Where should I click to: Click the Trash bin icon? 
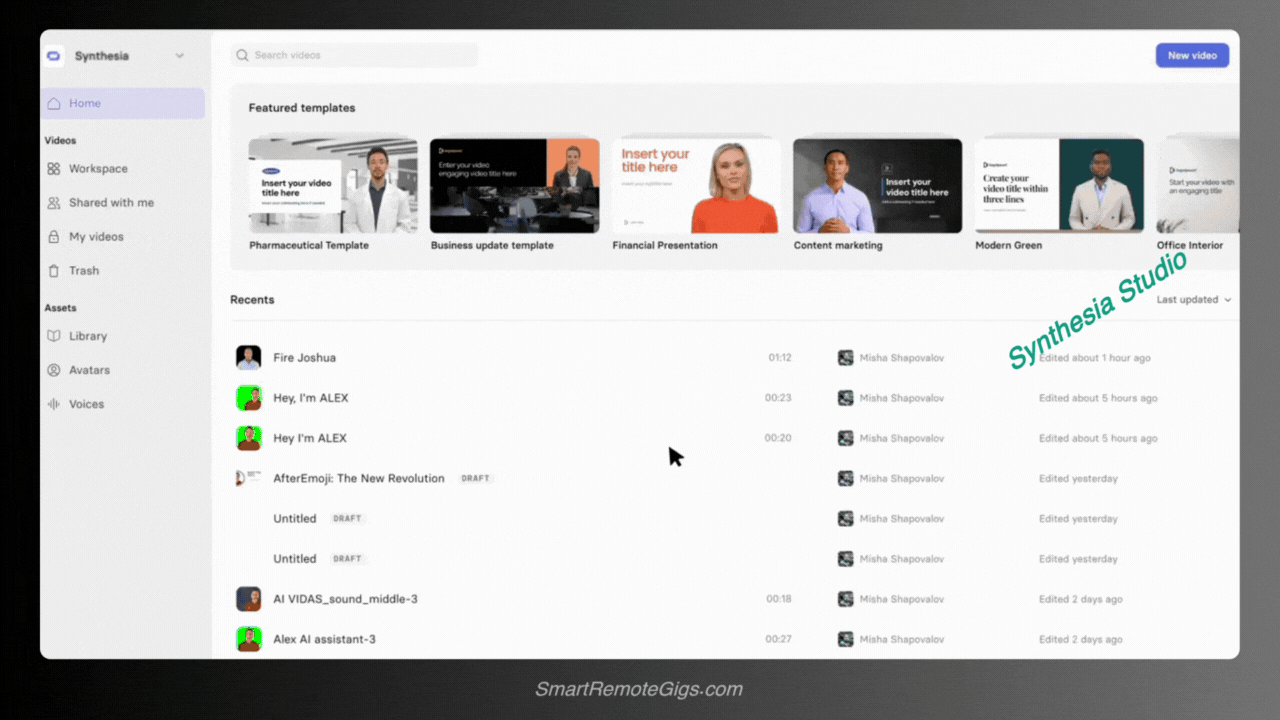54,271
